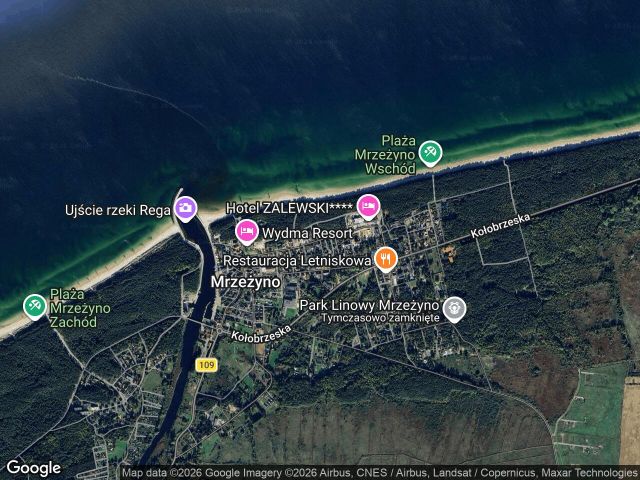
Task: Click the Ujście rzeki Rega camera pin
Action: click(x=186, y=209)
